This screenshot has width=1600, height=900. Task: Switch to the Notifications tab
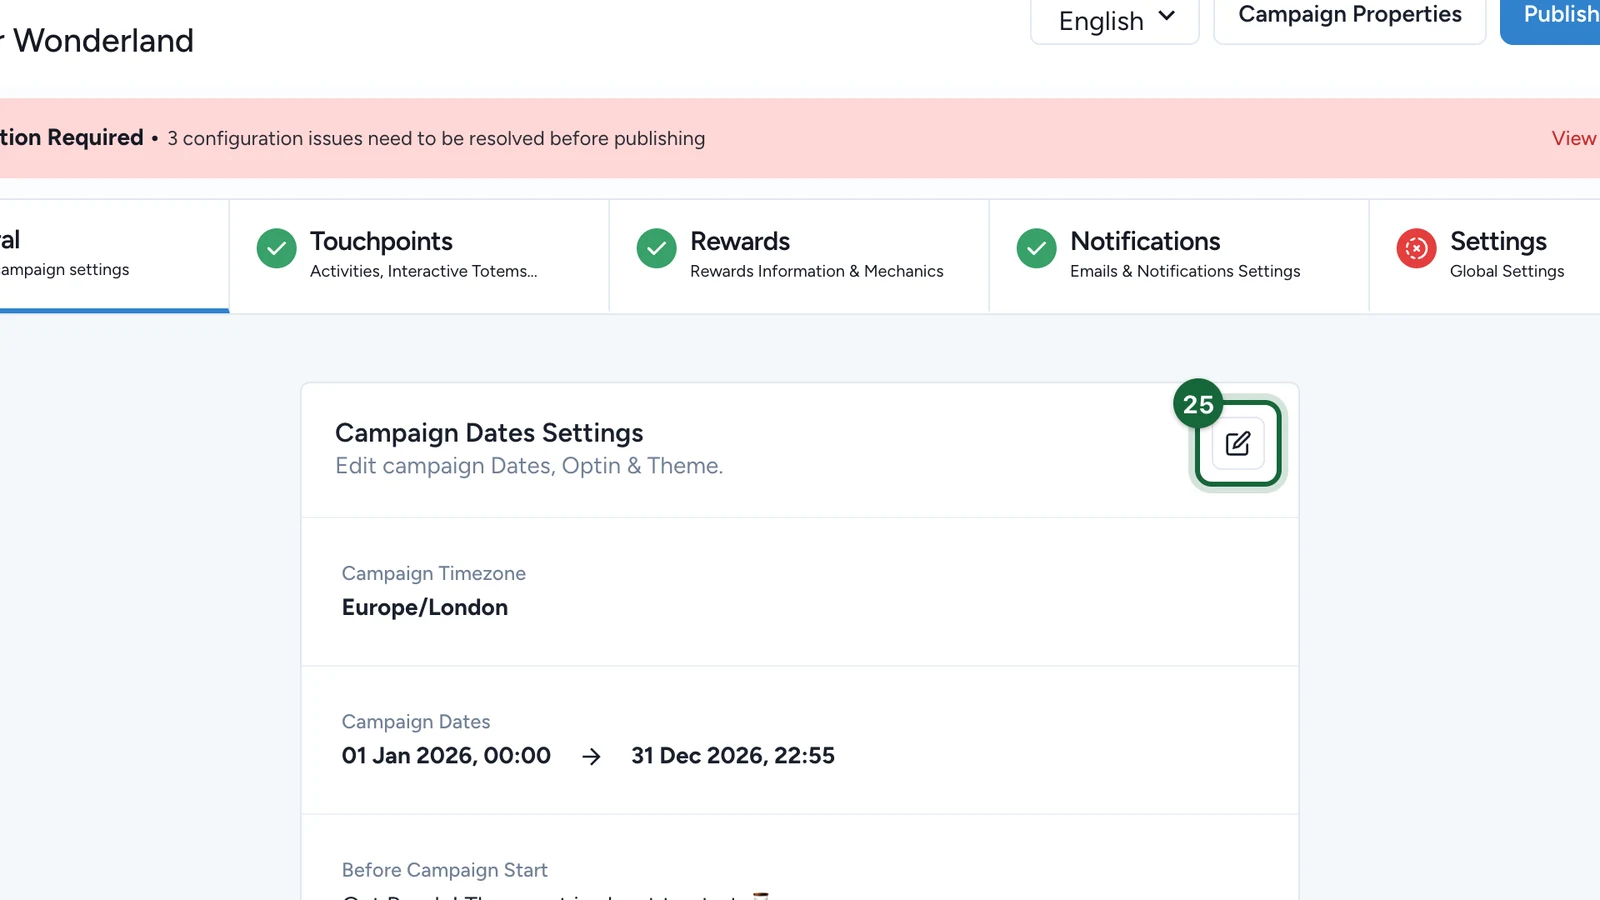click(1179, 256)
